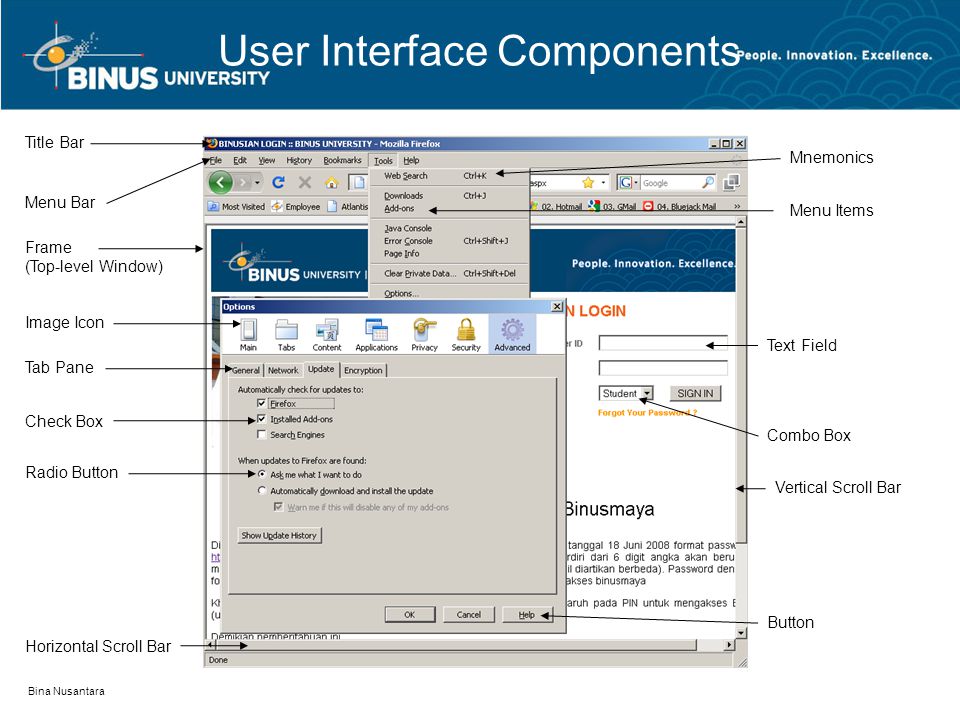Enable the Search Engines checkbox
The height and width of the screenshot is (720, 960).
[x=261, y=435]
